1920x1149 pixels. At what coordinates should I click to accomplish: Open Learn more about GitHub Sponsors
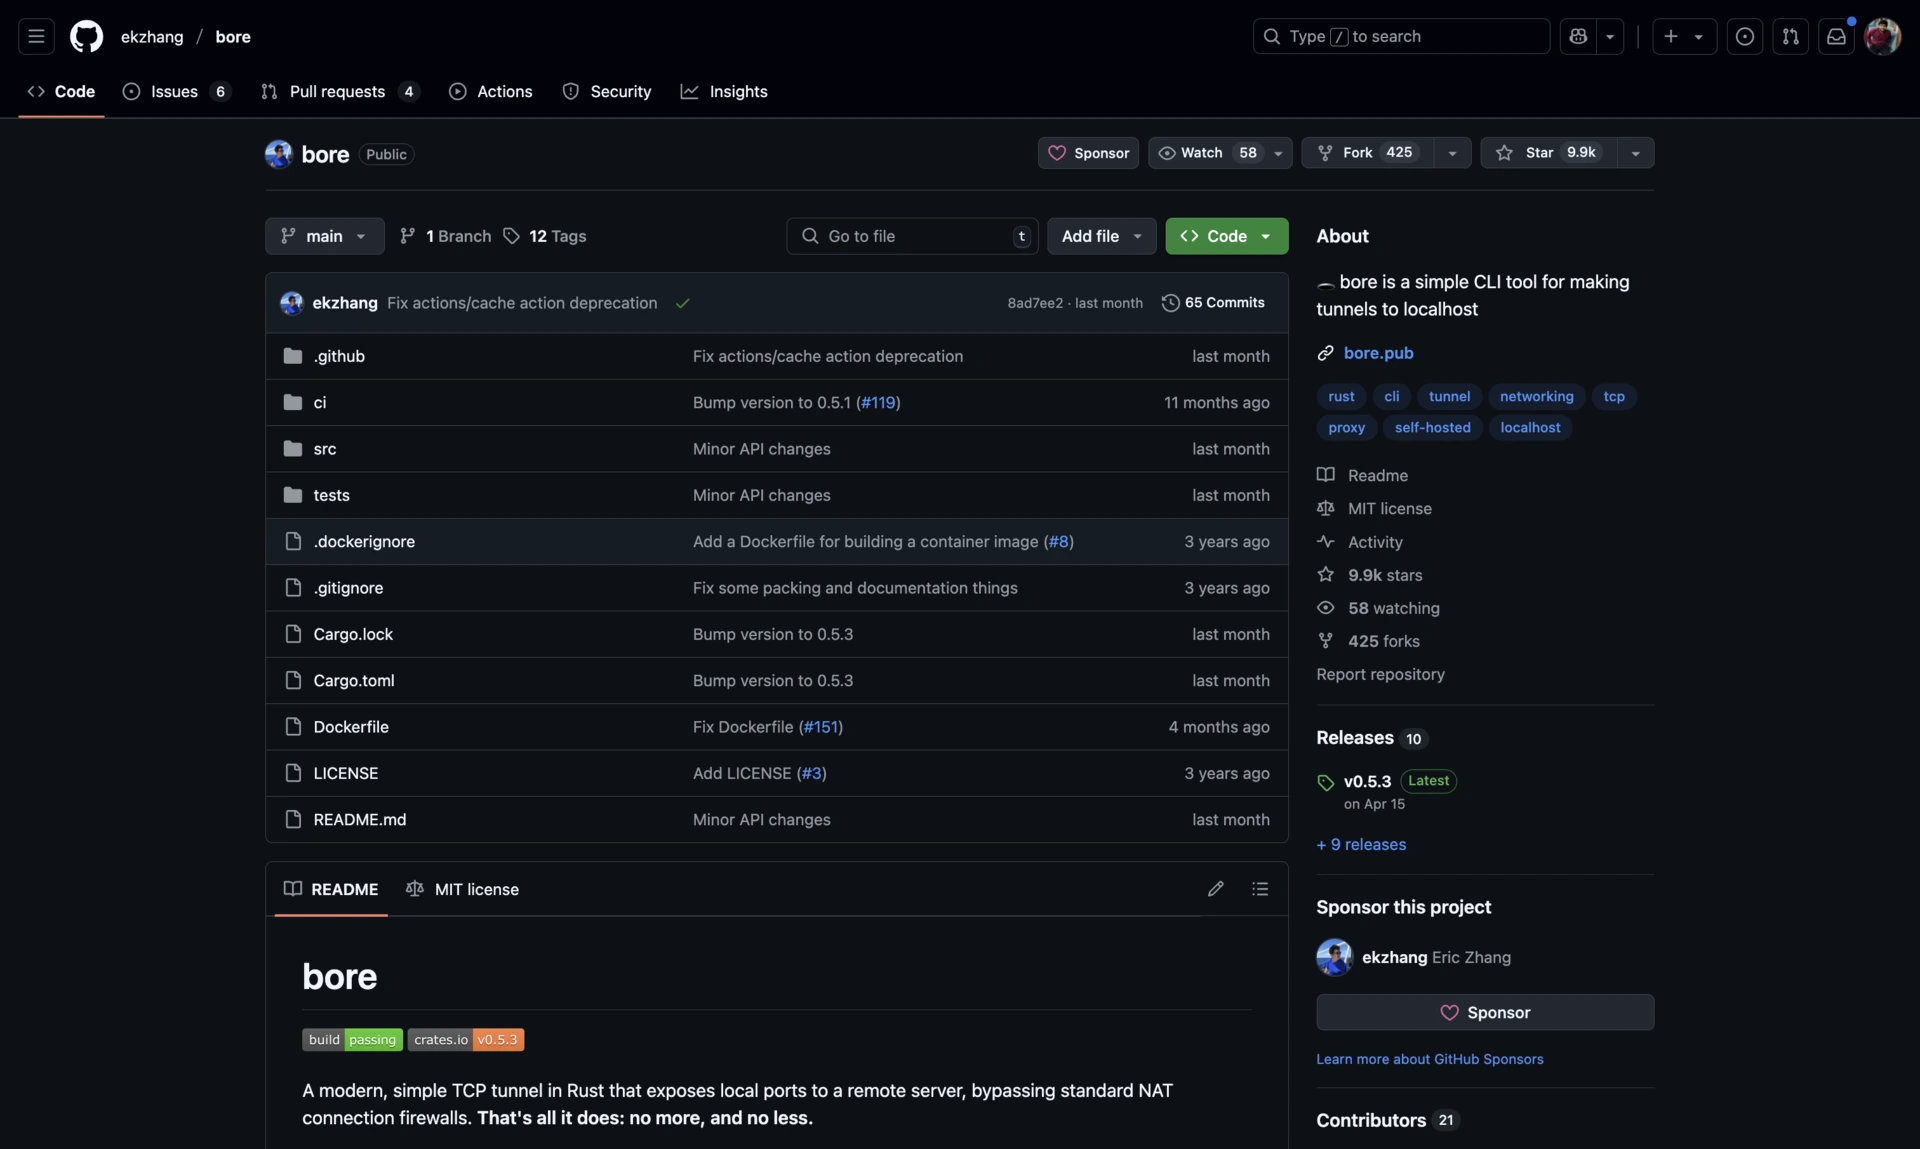(x=1430, y=1059)
